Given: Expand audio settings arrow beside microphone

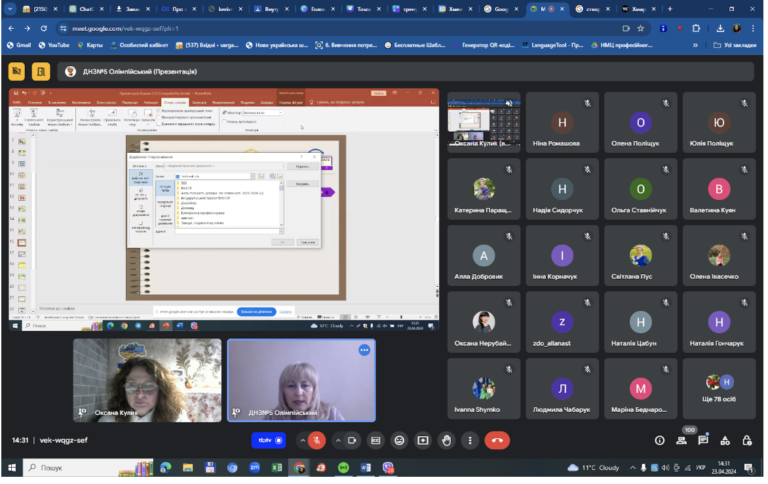Looking at the screenshot, I should point(303,441).
